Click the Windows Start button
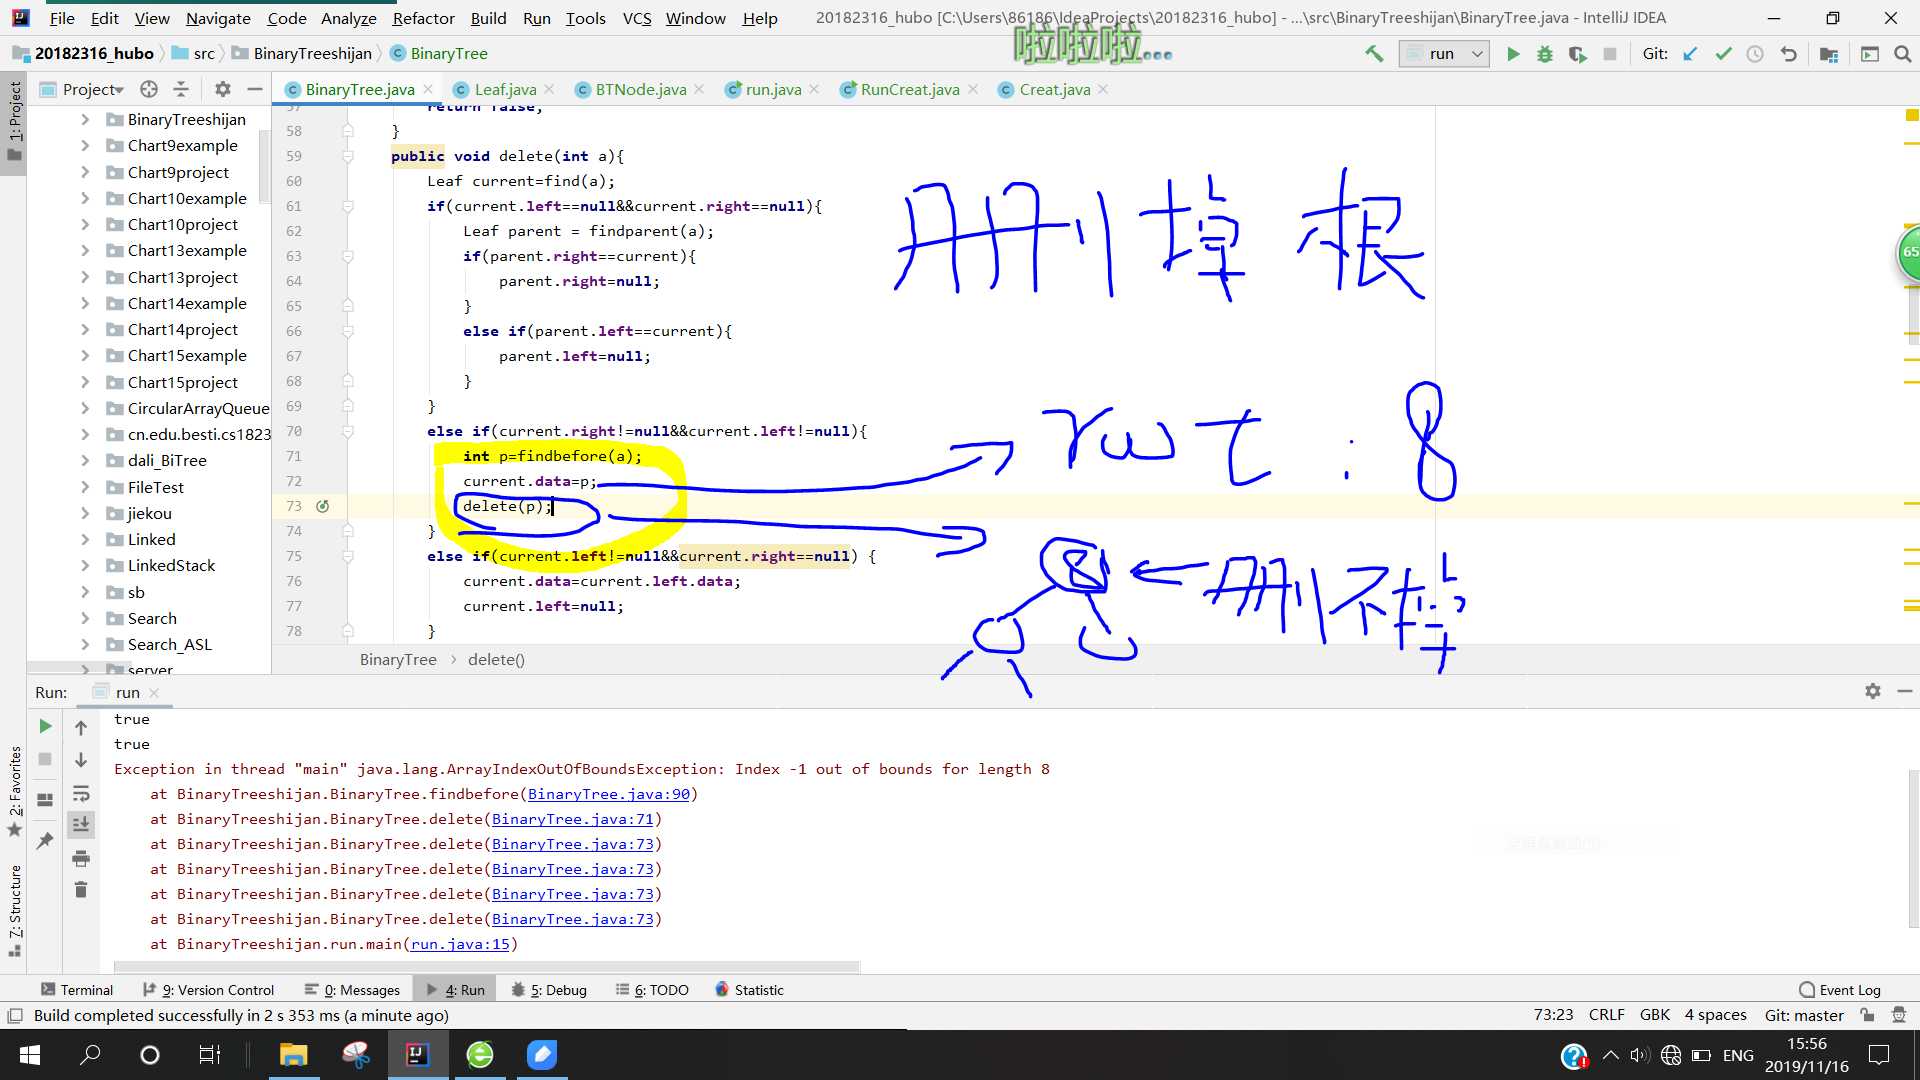Image resolution: width=1920 pixels, height=1080 pixels. (x=30, y=1055)
